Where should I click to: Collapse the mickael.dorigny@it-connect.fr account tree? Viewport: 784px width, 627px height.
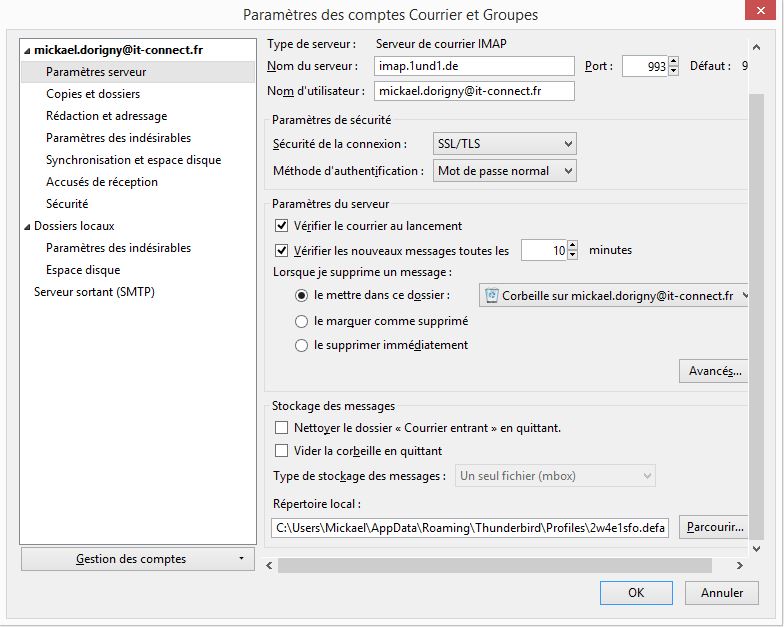[x=27, y=50]
